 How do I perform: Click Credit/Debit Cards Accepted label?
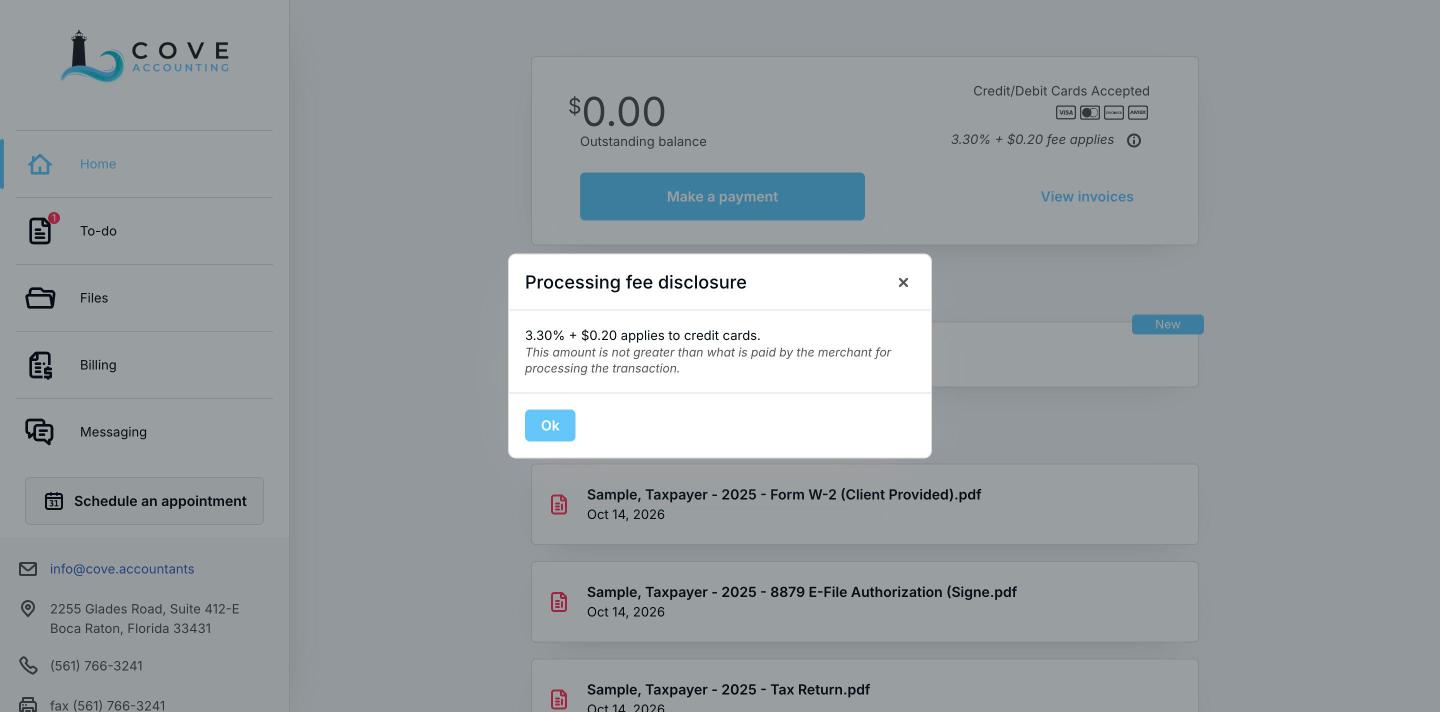click(1061, 91)
